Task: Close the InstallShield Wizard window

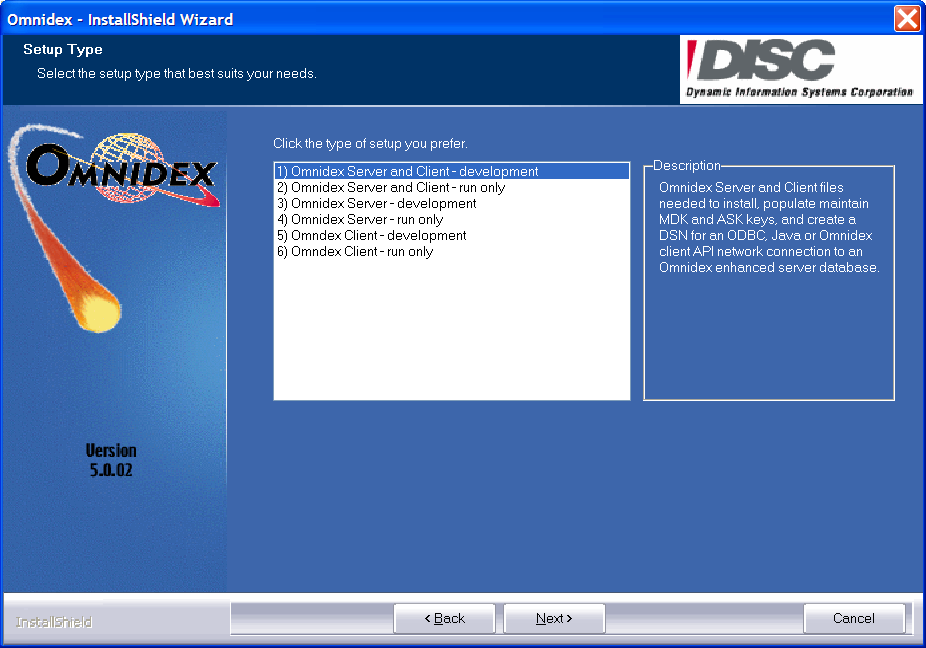Action: click(x=906, y=18)
